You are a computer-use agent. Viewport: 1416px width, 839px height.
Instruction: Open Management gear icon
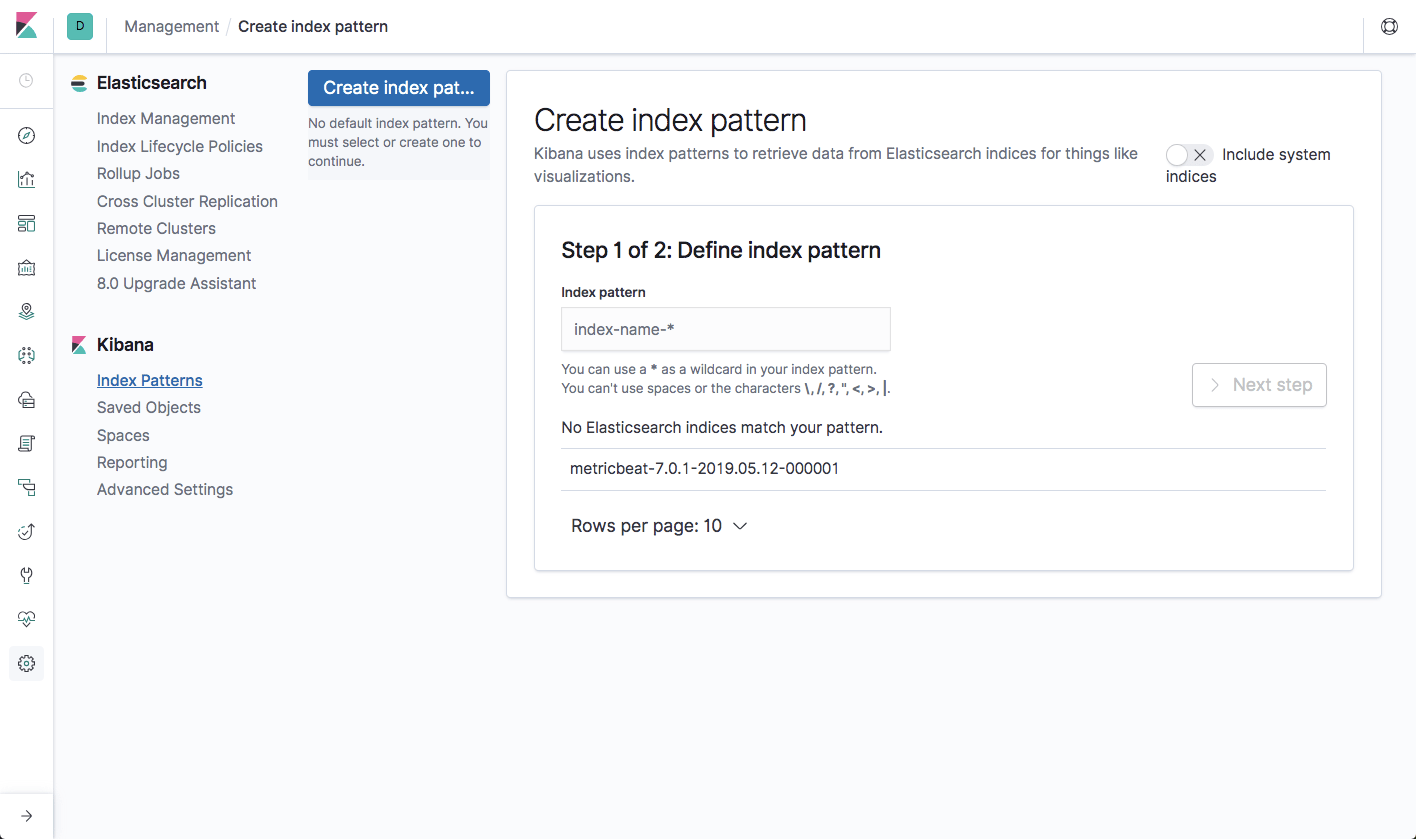click(x=26, y=663)
